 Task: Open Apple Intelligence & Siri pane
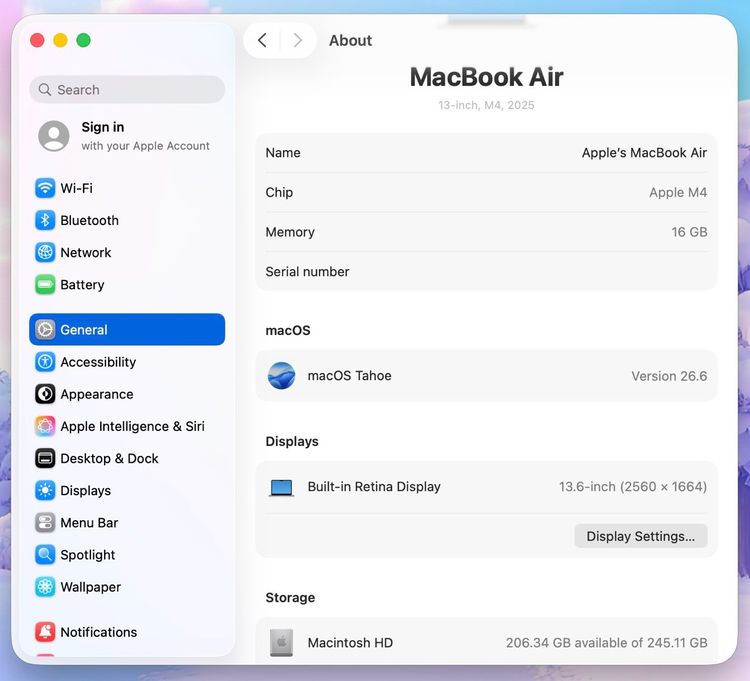tap(132, 426)
